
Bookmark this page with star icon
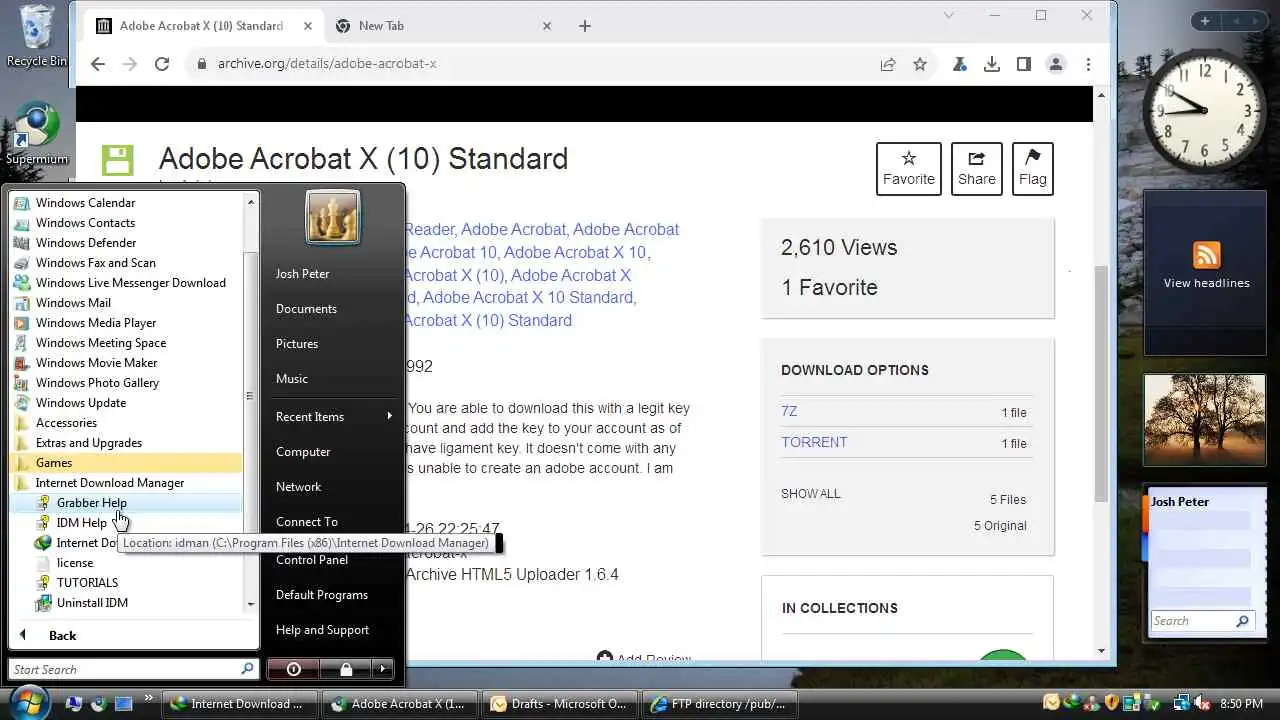click(x=920, y=64)
